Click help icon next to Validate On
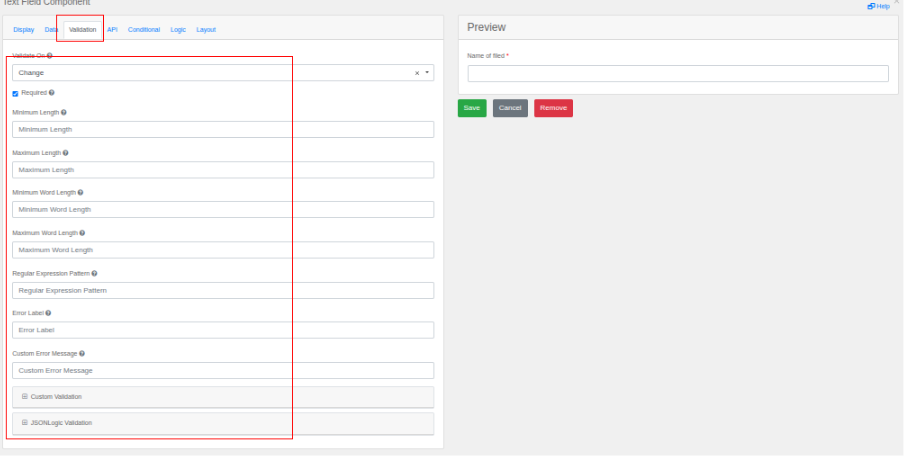The width and height of the screenshot is (907, 458). (49, 56)
